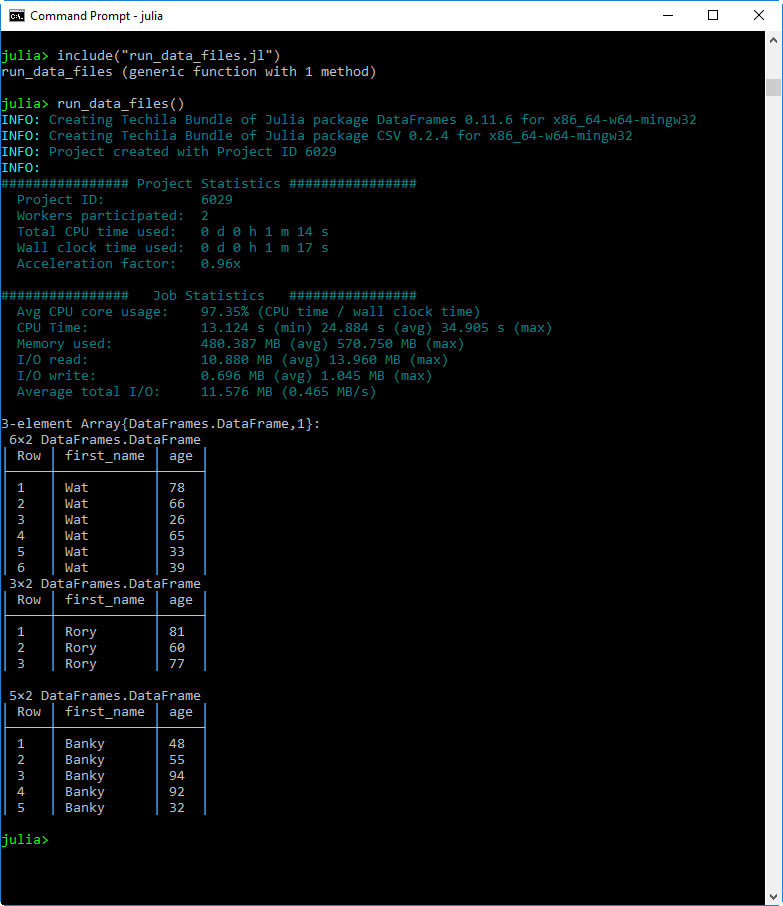783x906 pixels.
Task: Click the scrollbar up arrow
Action: (x=773, y=39)
